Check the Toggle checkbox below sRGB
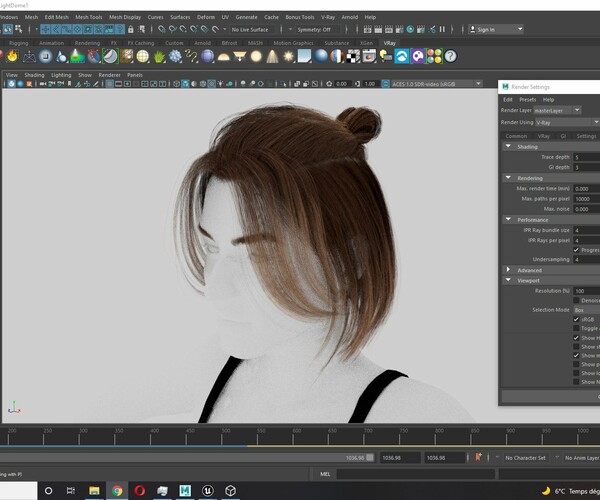 [576, 328]
